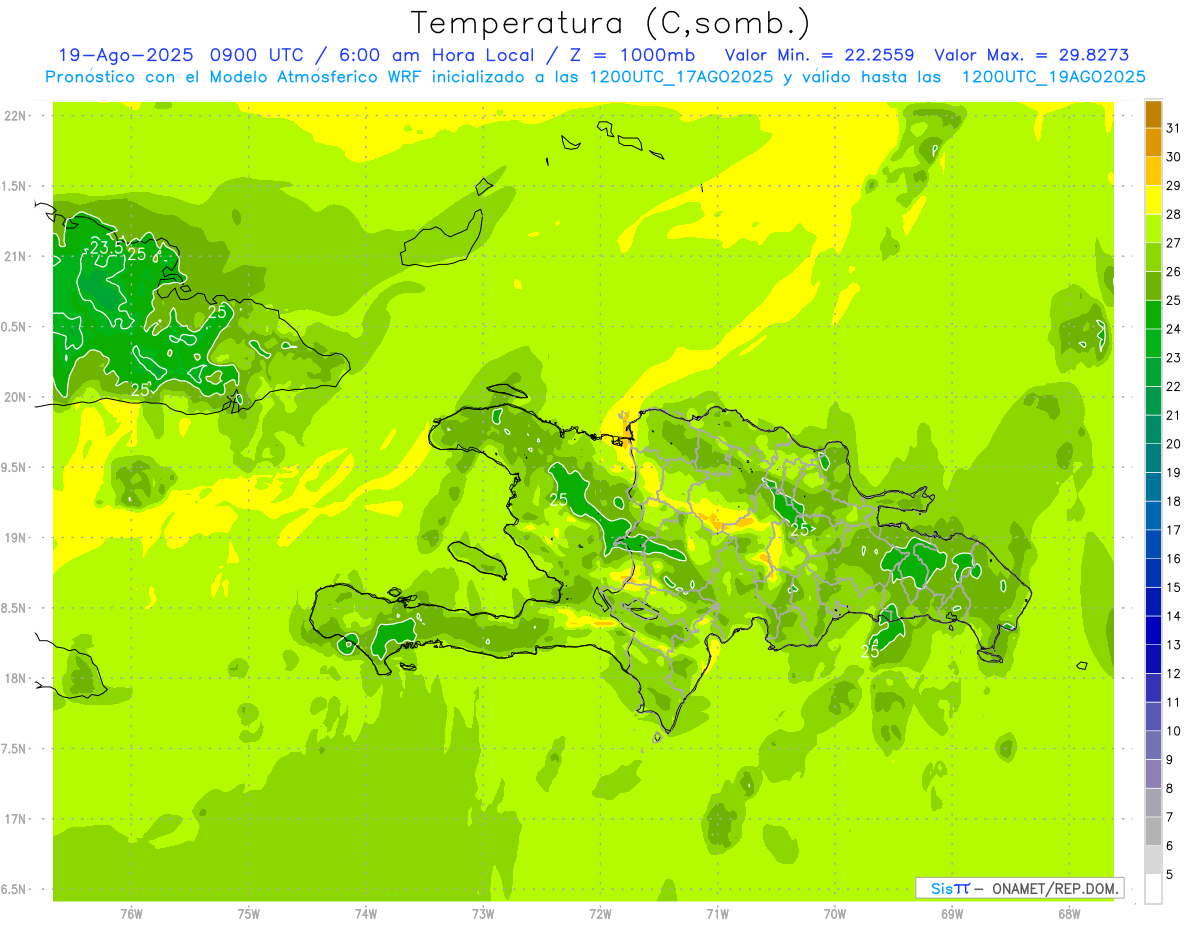Viewport: 1200px width, 927px height.
Task: Click the legend value '10'
Action: click(1174, 731)
